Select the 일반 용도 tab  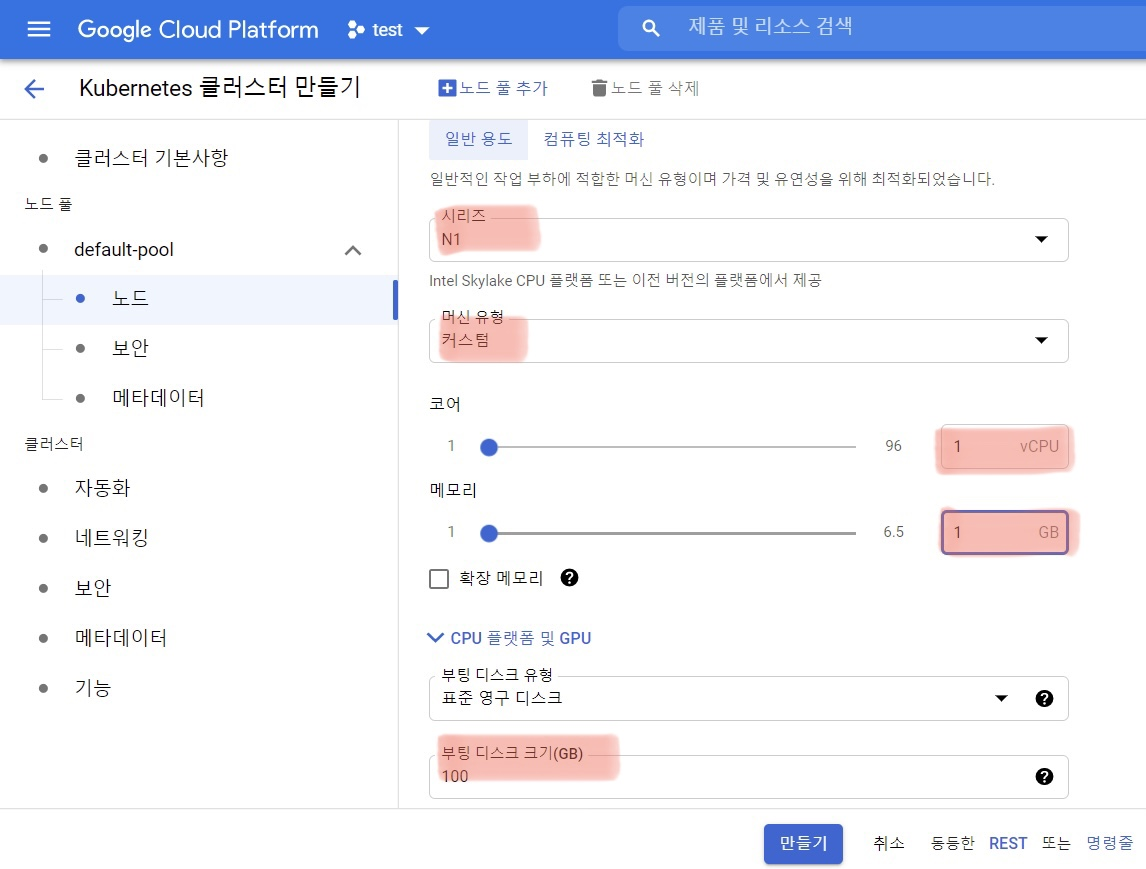point(479,139)
